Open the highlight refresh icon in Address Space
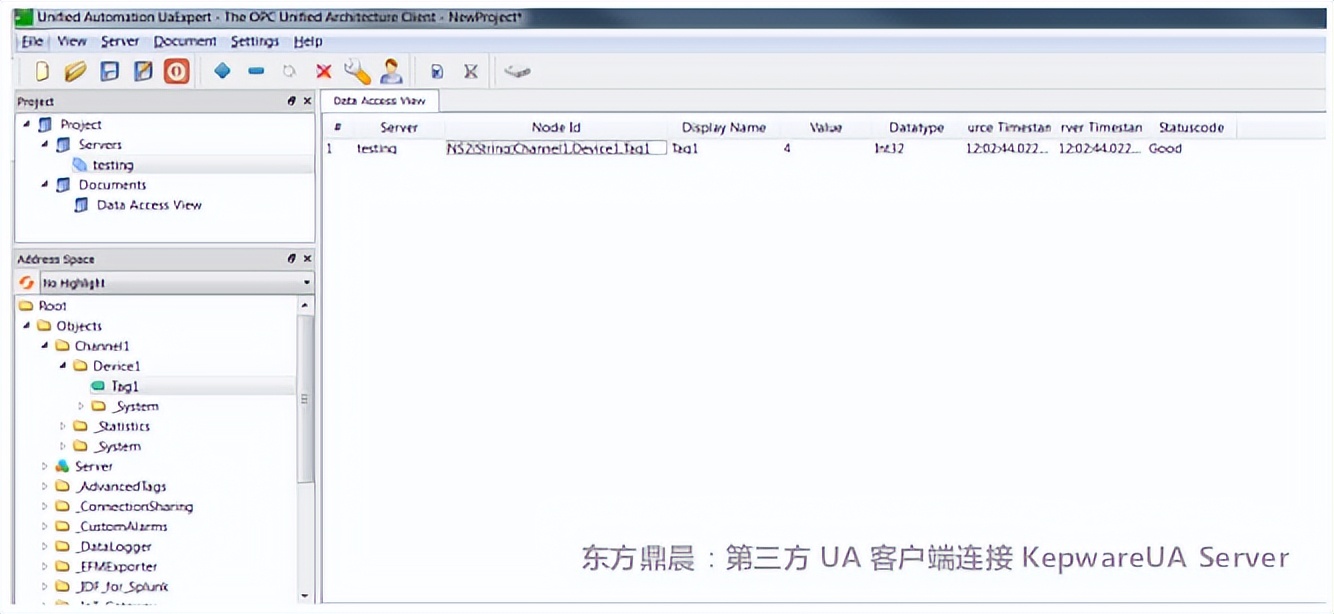Image resolution: width=1334 pixels, height=614 pixels. tap(25, 283)
